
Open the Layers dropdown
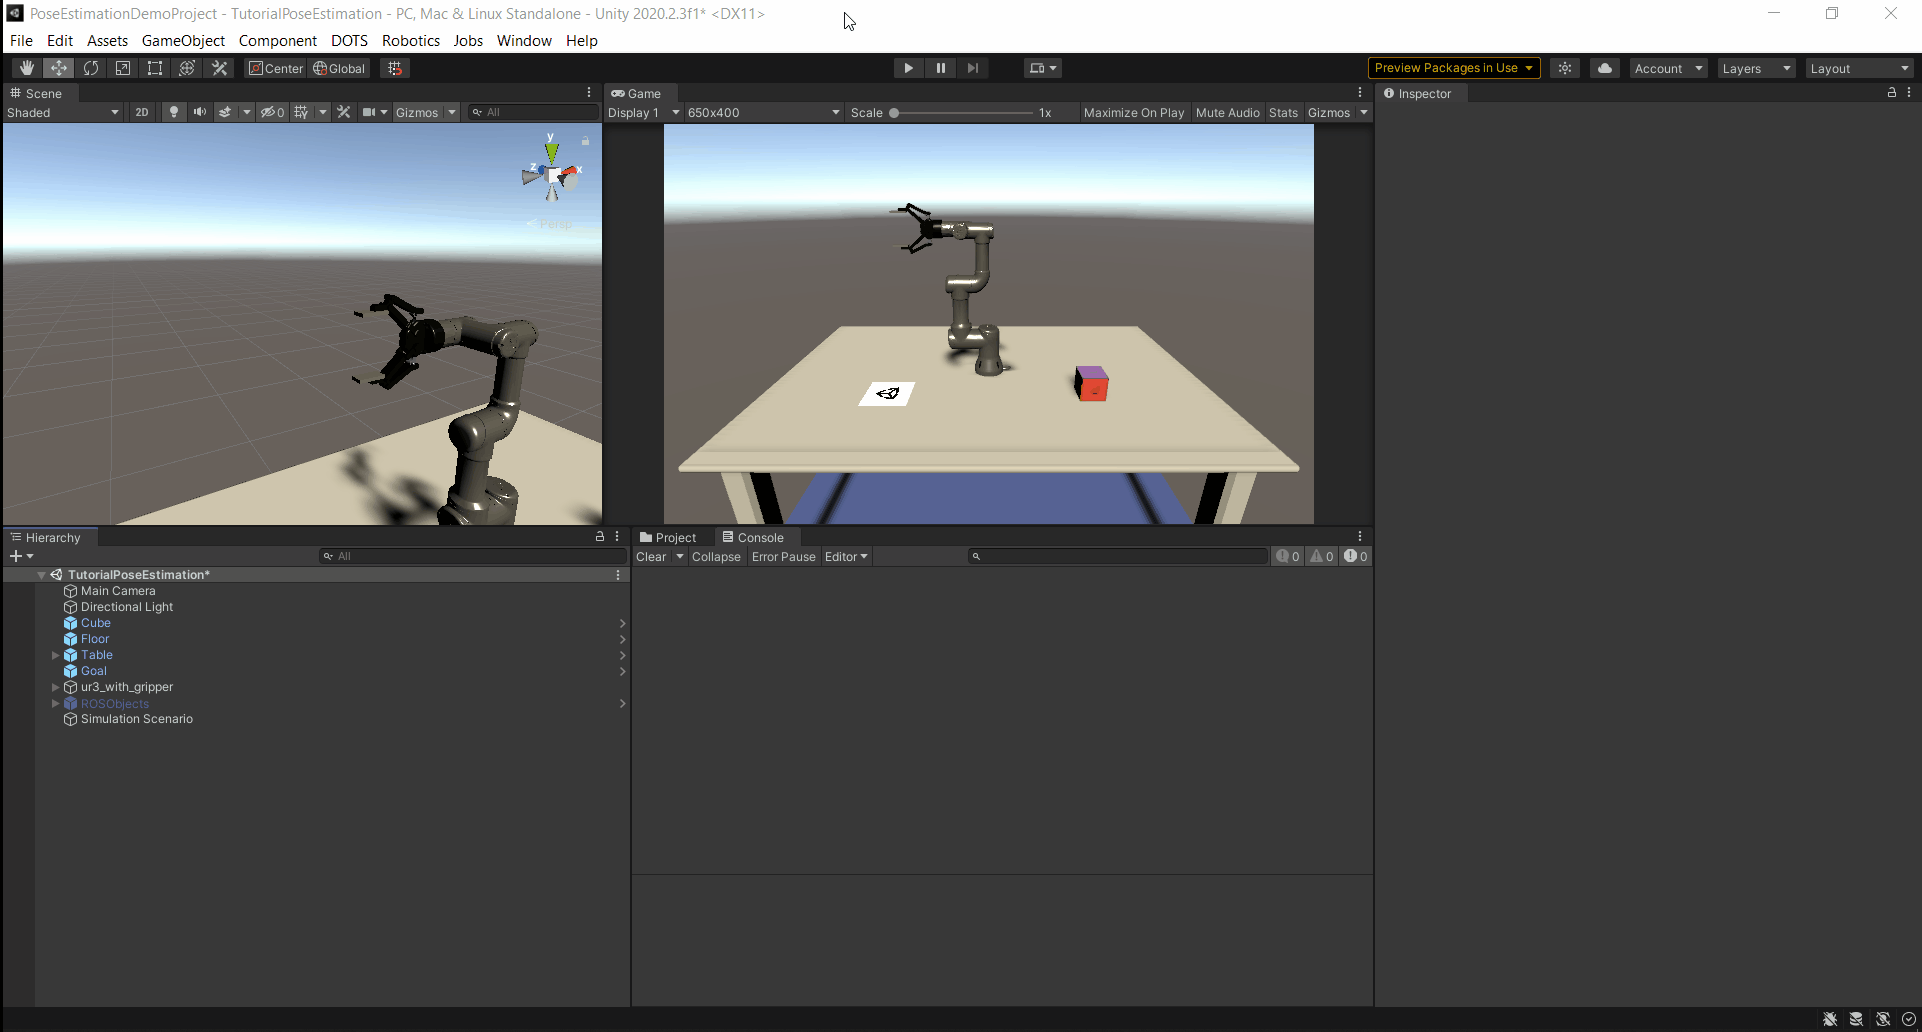point(1756,68)
